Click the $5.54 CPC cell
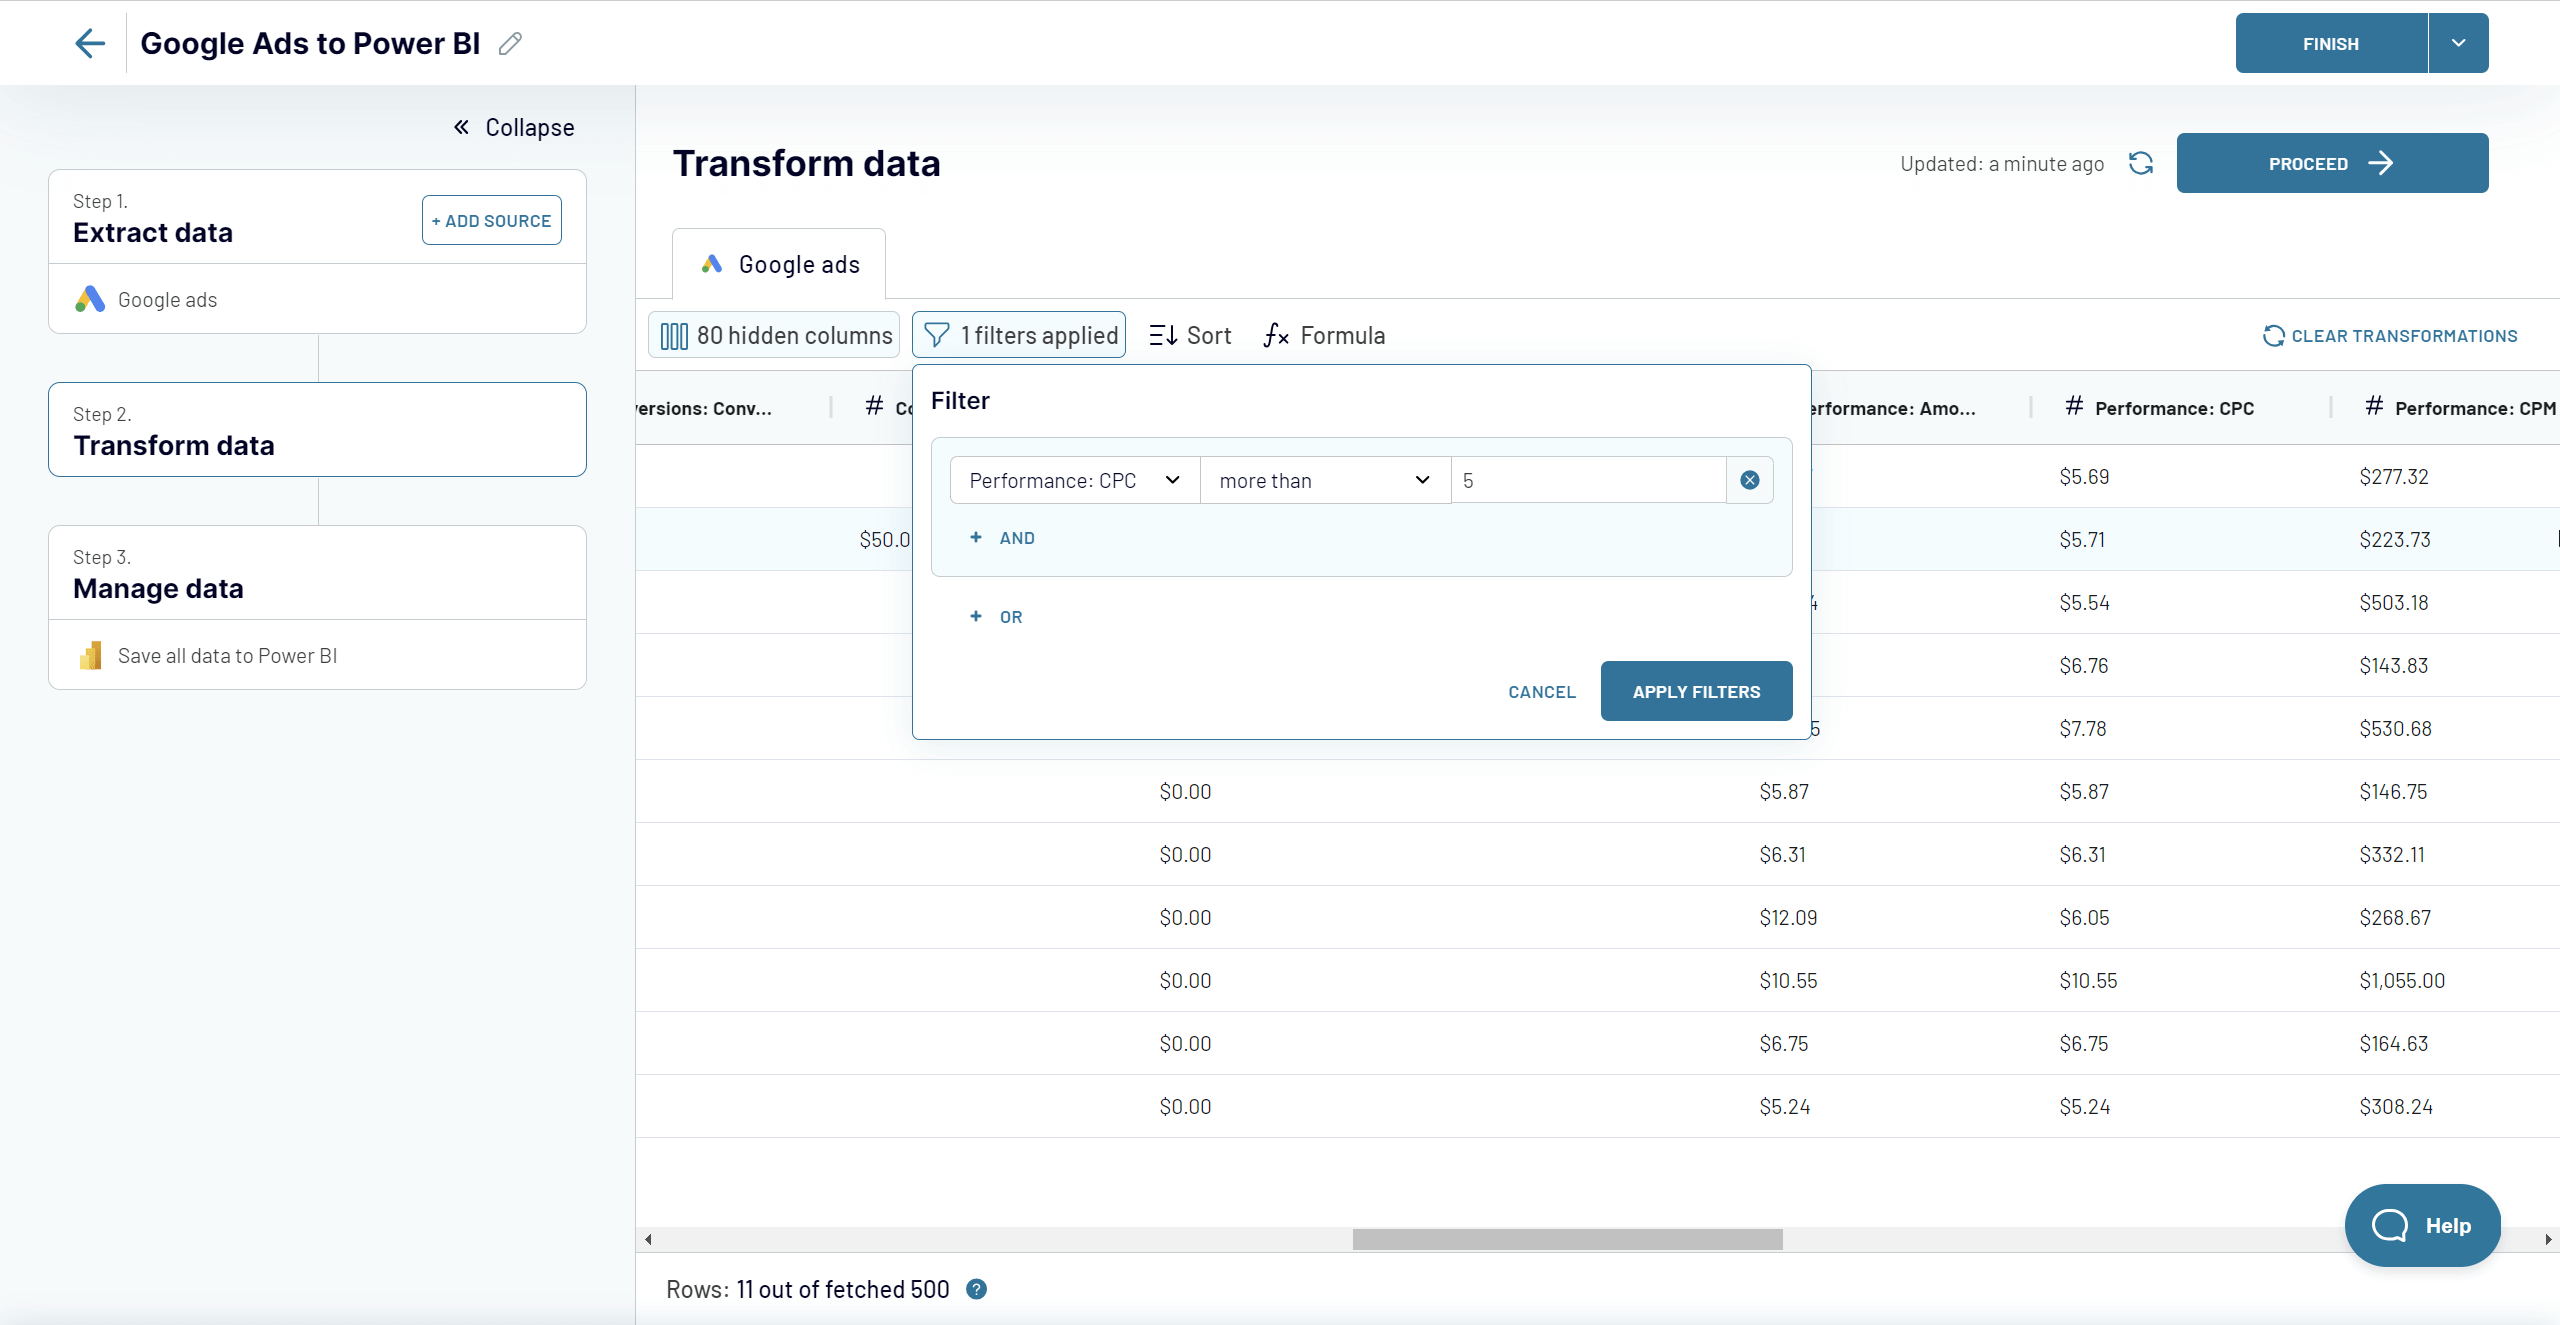Screen dimensions: 2560x1325 click(x=2084, y=602)
